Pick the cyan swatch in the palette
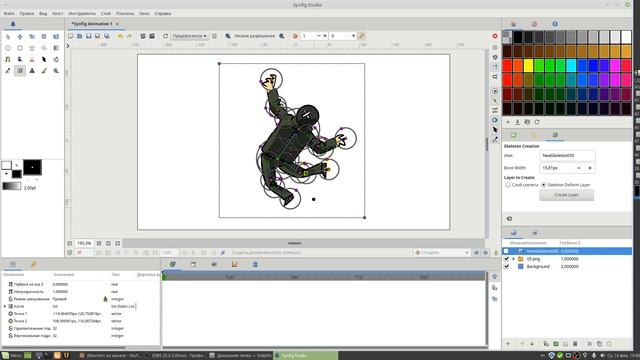 tap(571, 66)
